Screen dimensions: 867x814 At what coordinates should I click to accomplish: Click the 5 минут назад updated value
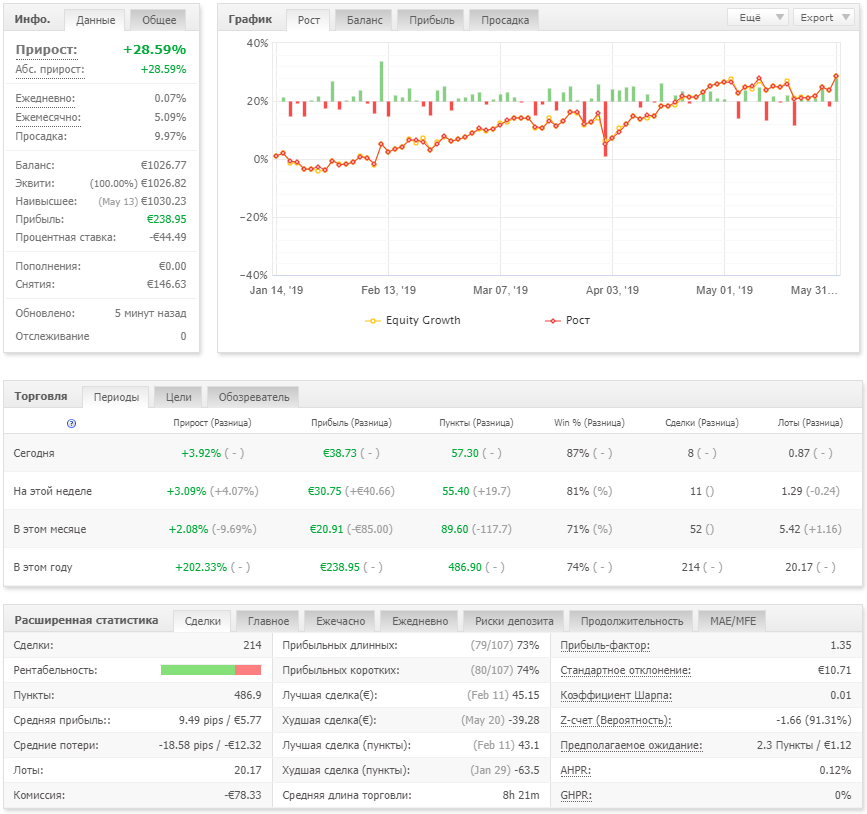coord(150,314)
